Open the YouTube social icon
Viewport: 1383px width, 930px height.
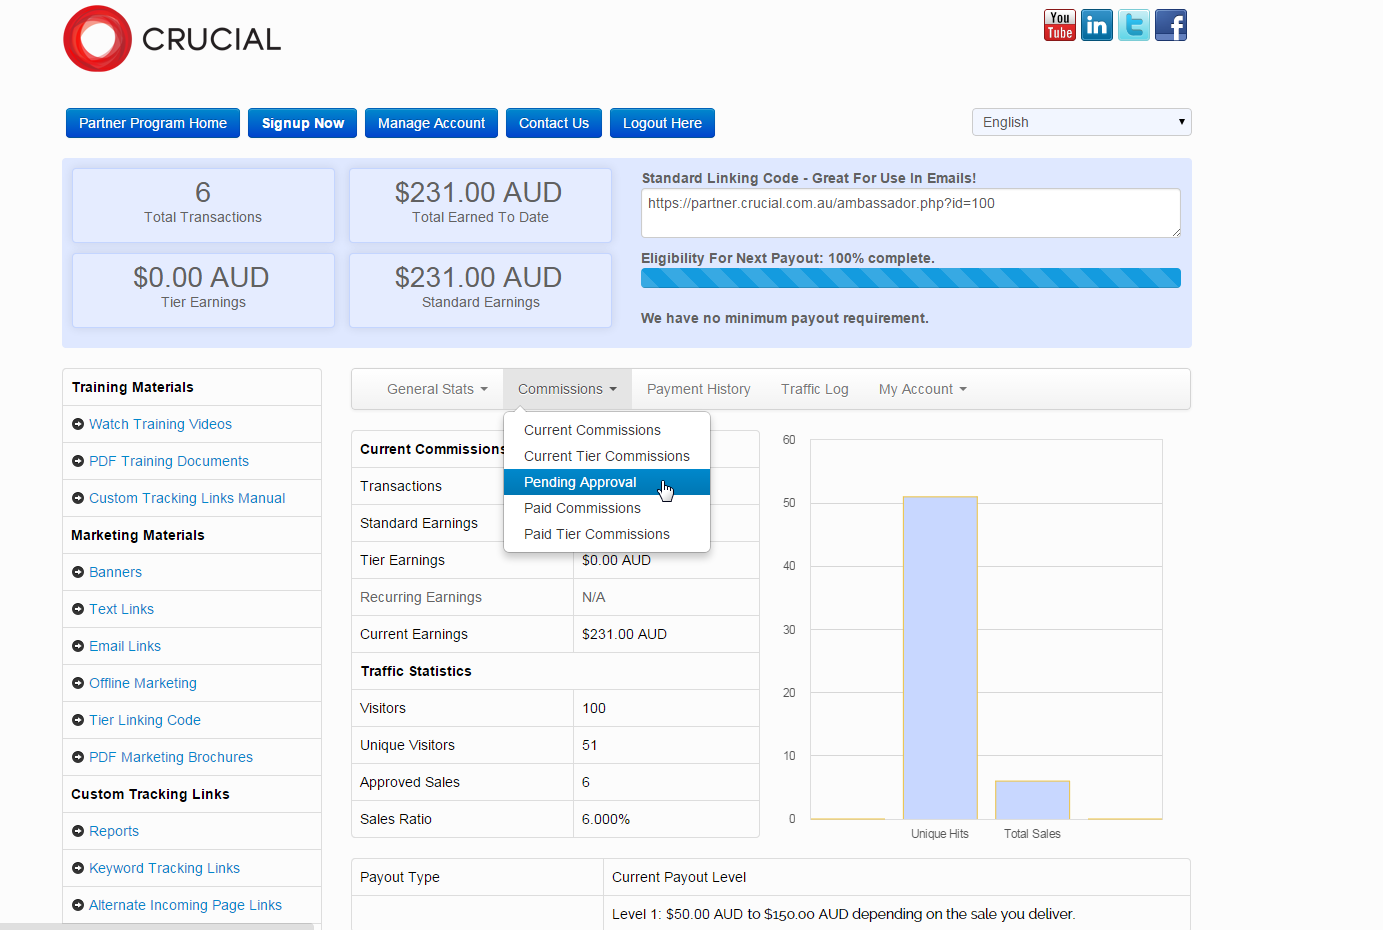click(1060, 25)
